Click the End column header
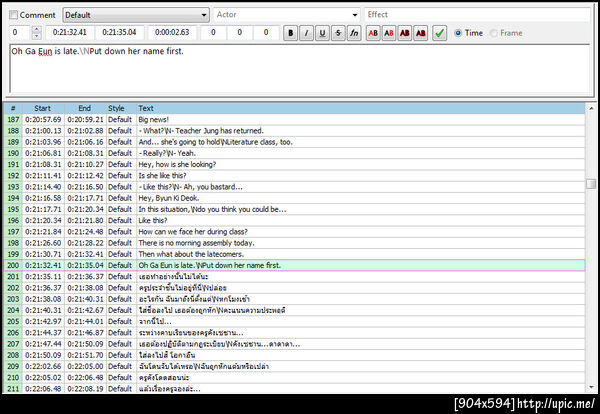 coord(85,108)
